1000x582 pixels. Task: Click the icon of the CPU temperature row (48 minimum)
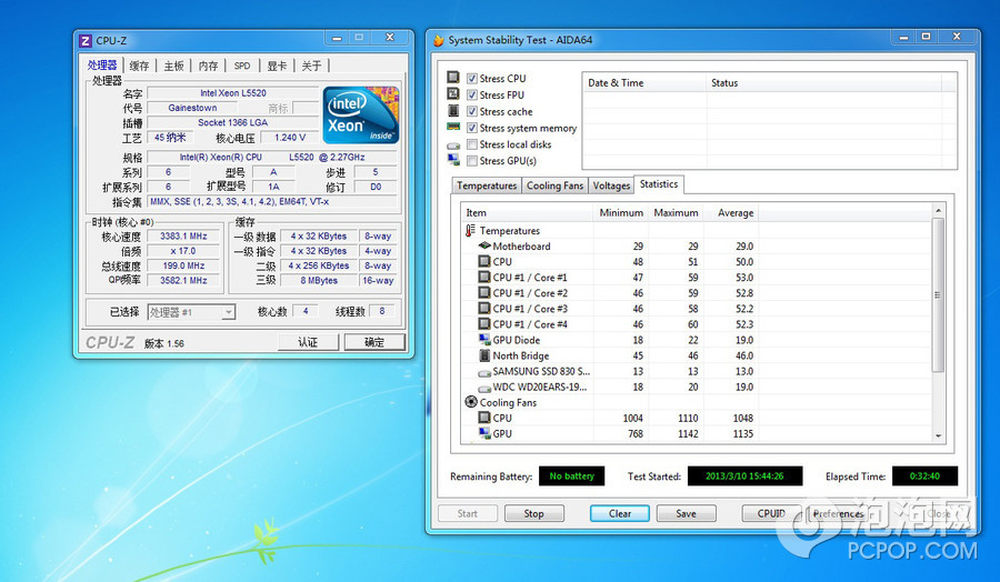(484, 261)
